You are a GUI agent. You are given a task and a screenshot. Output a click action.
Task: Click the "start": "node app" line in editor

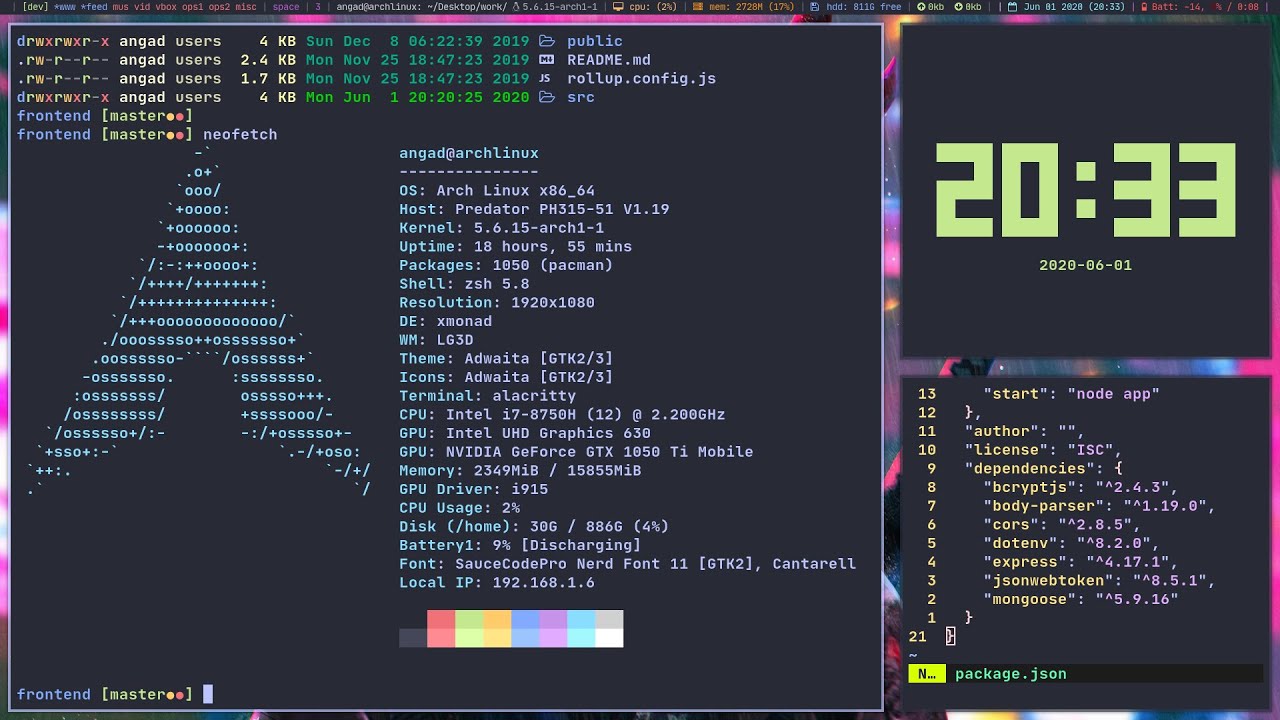[1071, 394]
